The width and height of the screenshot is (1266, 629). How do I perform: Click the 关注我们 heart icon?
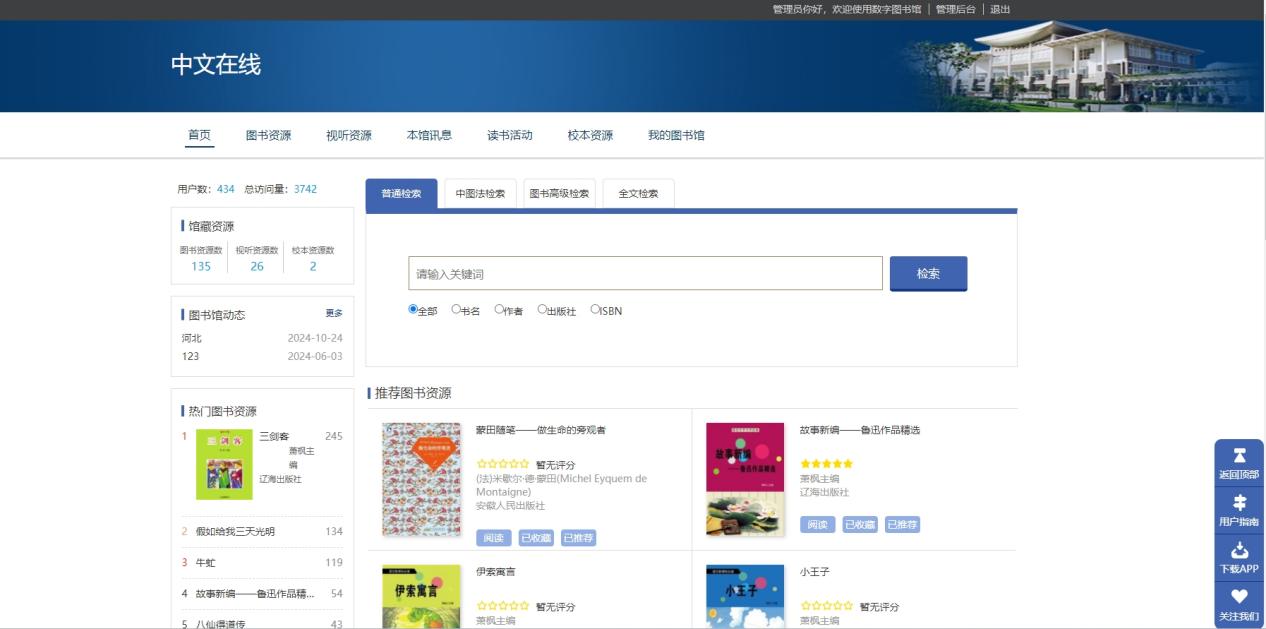point(1239,597)
